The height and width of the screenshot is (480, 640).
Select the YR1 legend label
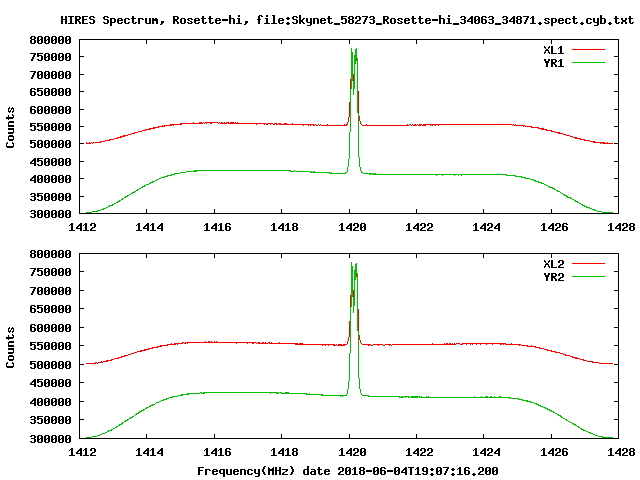[x=553, y=63]
